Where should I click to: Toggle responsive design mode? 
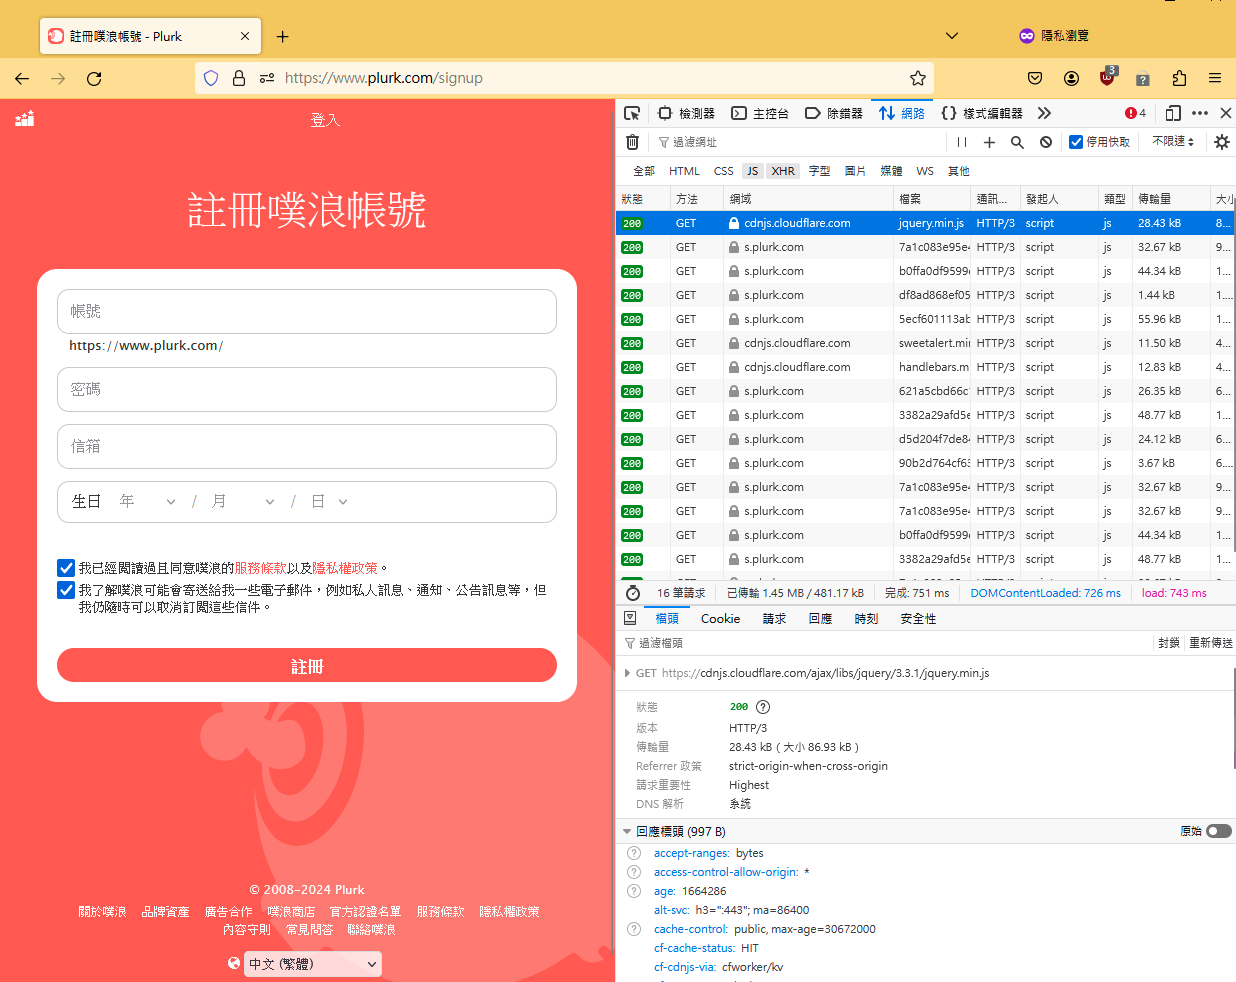tap(1173, 113)
